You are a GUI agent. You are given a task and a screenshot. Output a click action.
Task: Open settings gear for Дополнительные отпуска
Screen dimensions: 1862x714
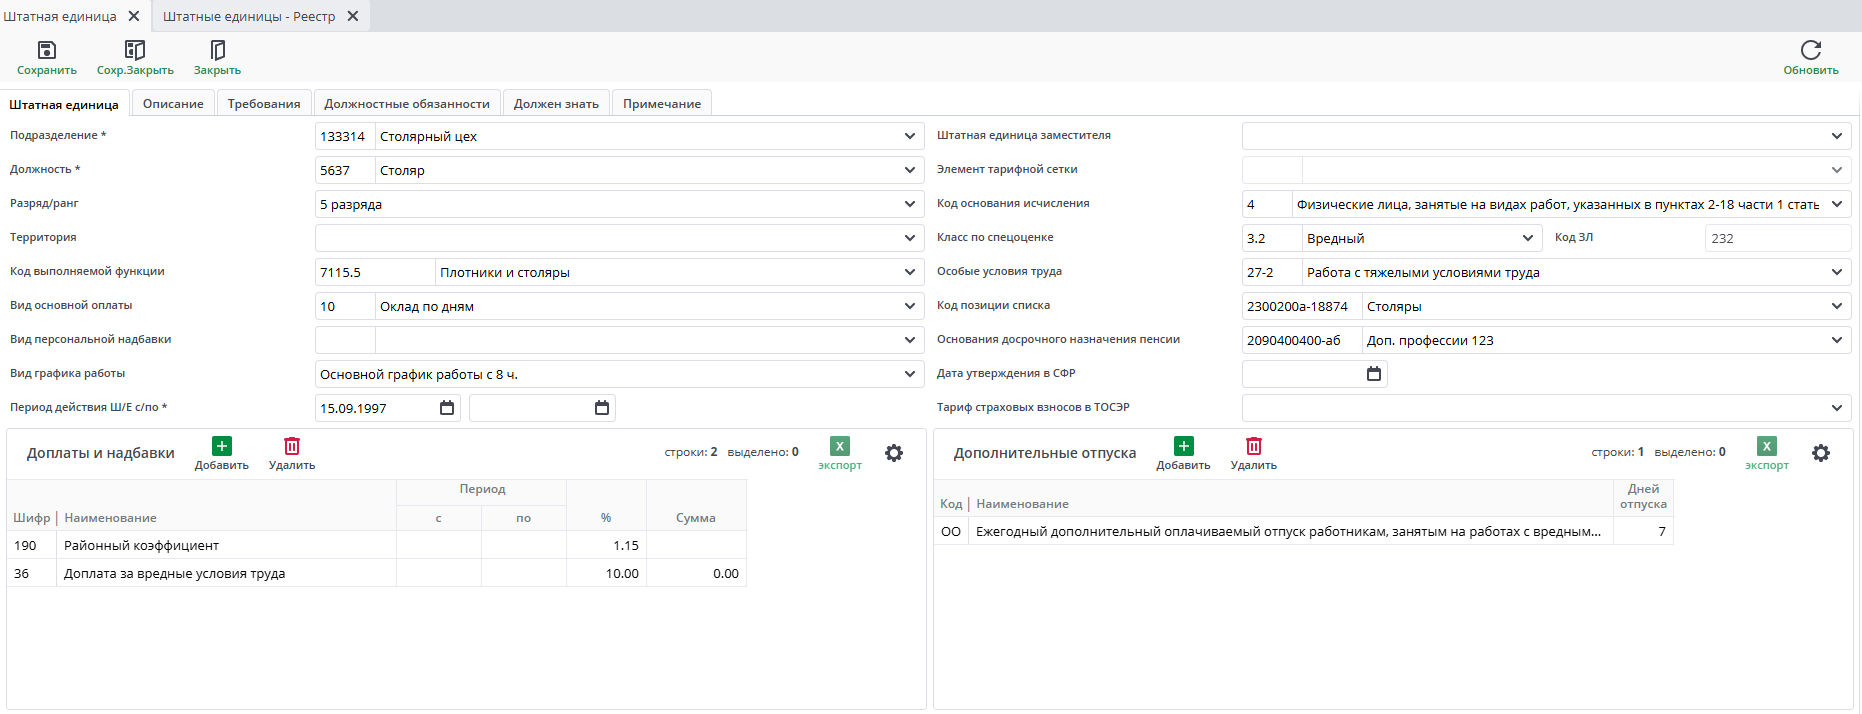tap(1820, 453)
